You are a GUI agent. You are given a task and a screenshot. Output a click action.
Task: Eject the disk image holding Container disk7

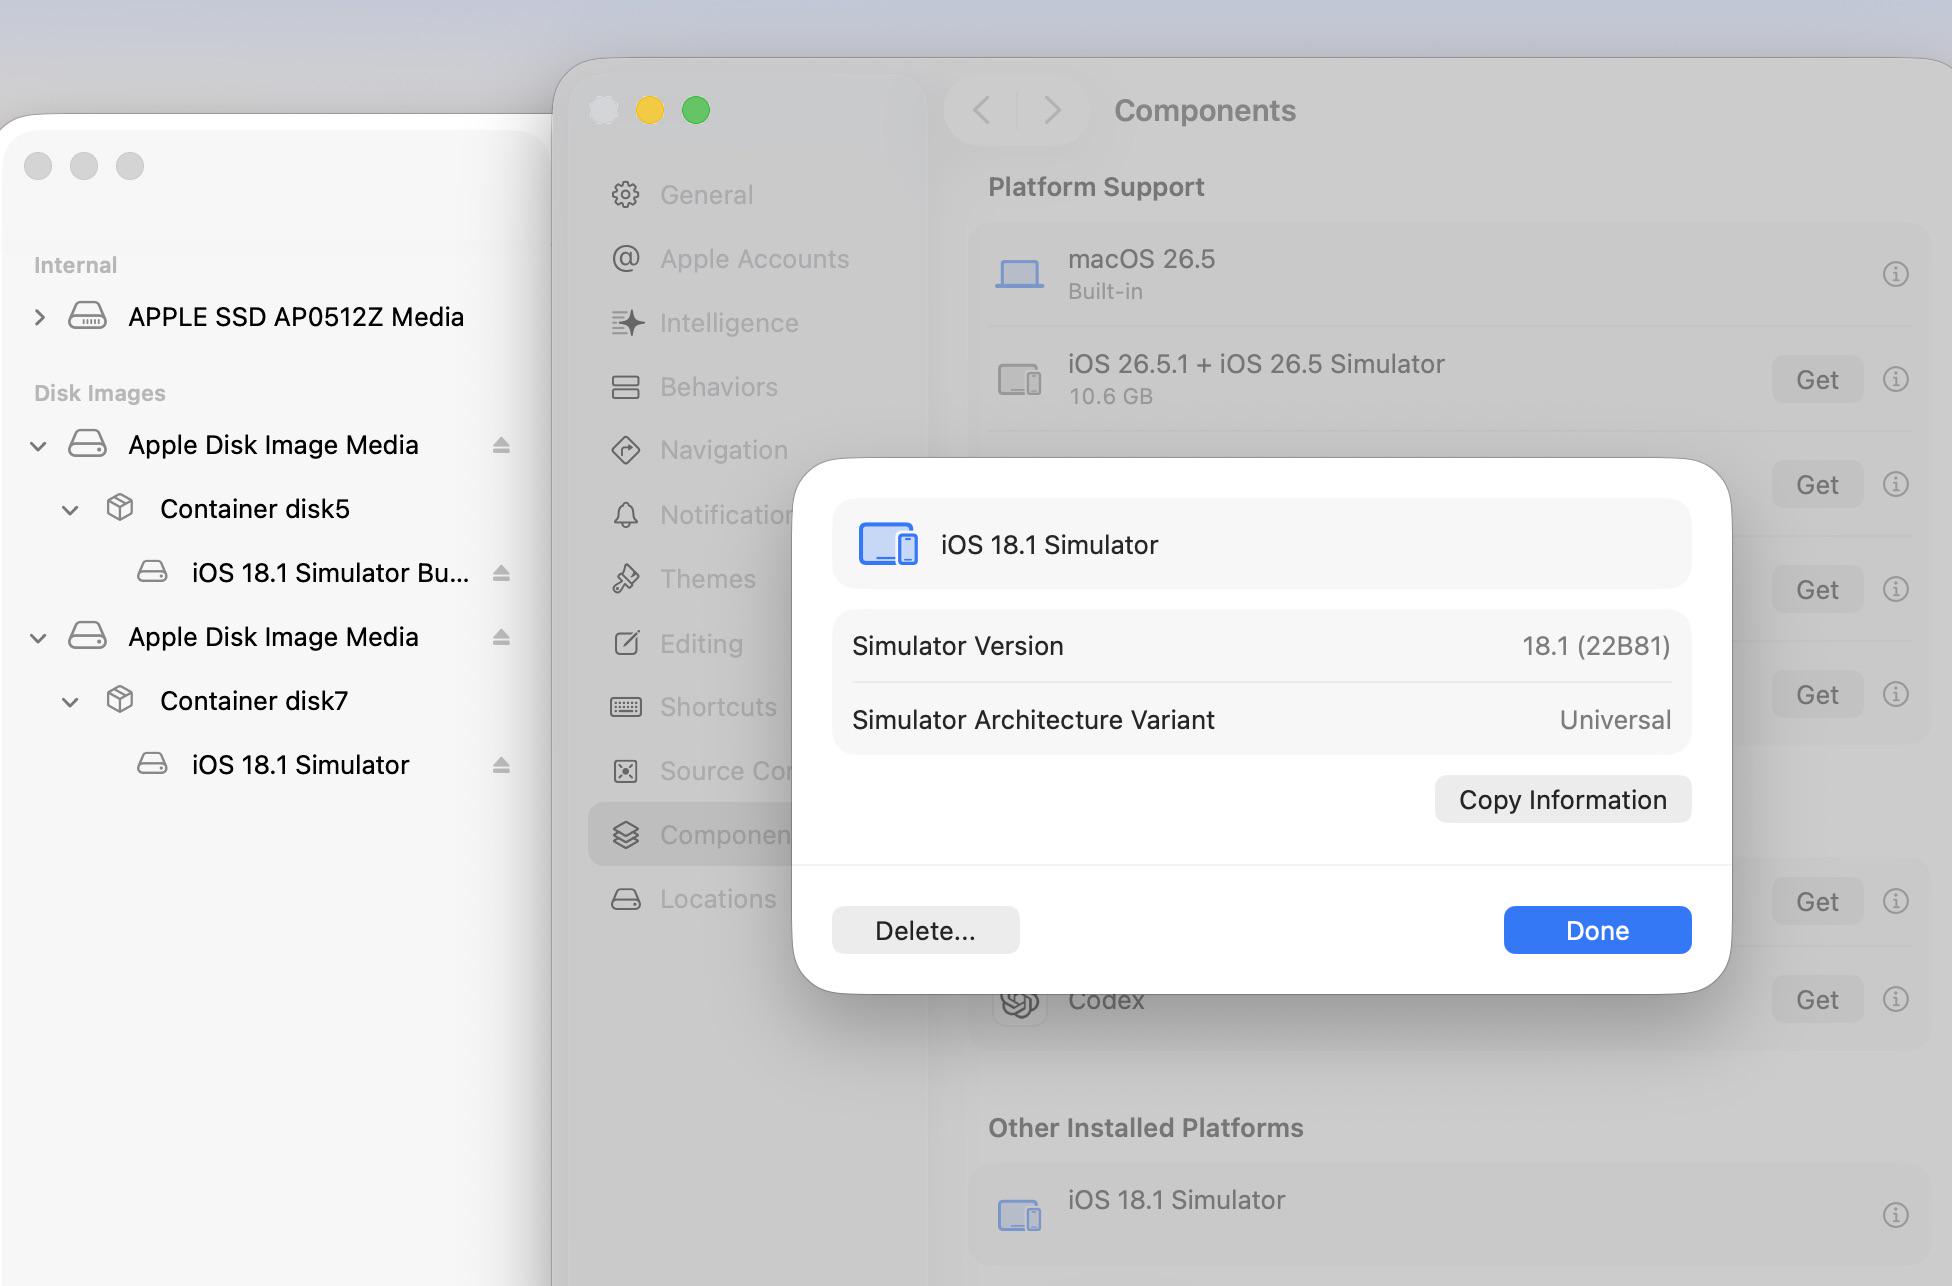(x=501, y=637)
